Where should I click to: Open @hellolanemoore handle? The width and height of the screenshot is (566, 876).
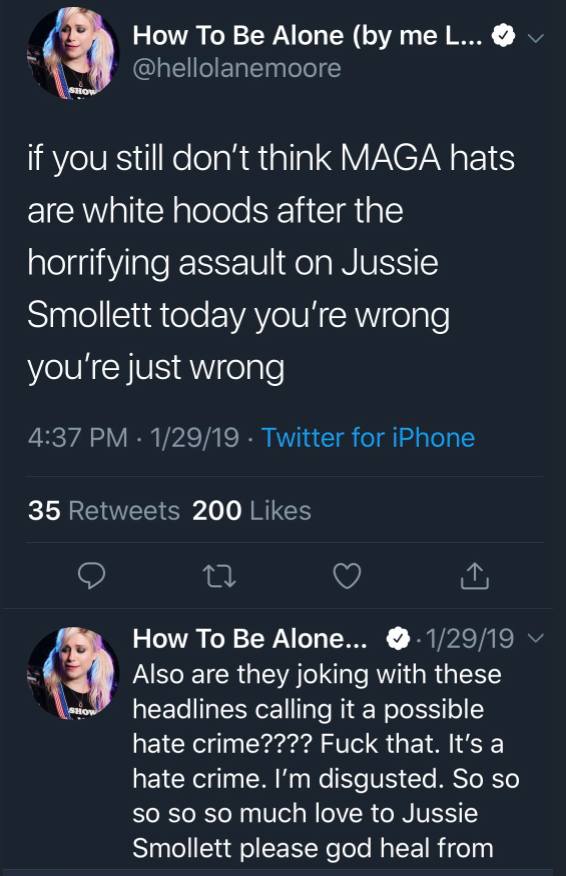point(237,68)
